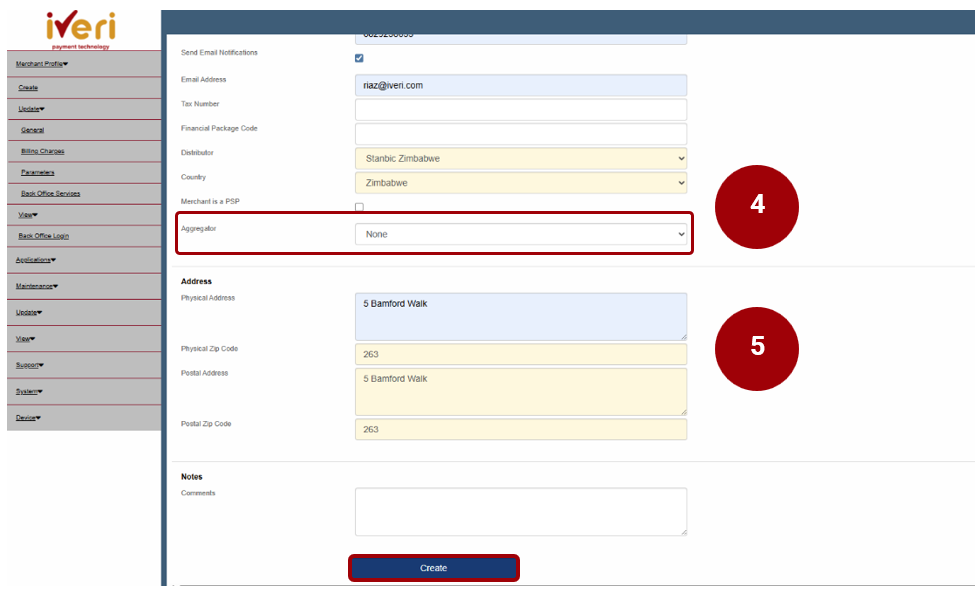Untick the Send Email Notifications checkbox
978x605 pixels.
[359, 58]
